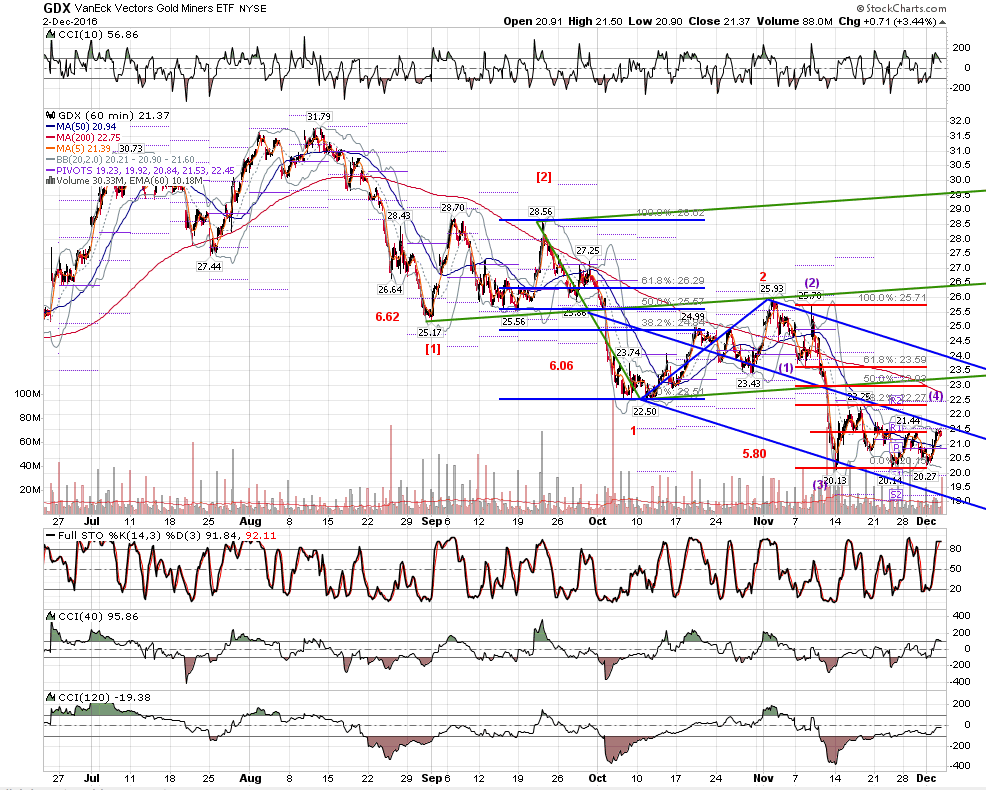Click the red 6.62 annotation
The image size is (986, 790).
(387, 316)
